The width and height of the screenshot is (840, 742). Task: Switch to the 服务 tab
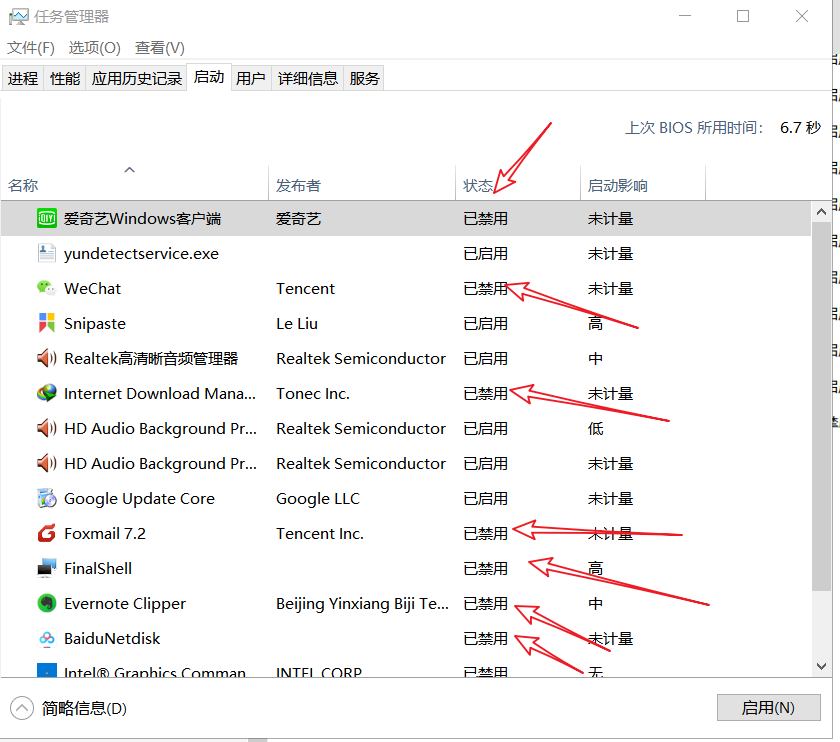tap(364, 79)
